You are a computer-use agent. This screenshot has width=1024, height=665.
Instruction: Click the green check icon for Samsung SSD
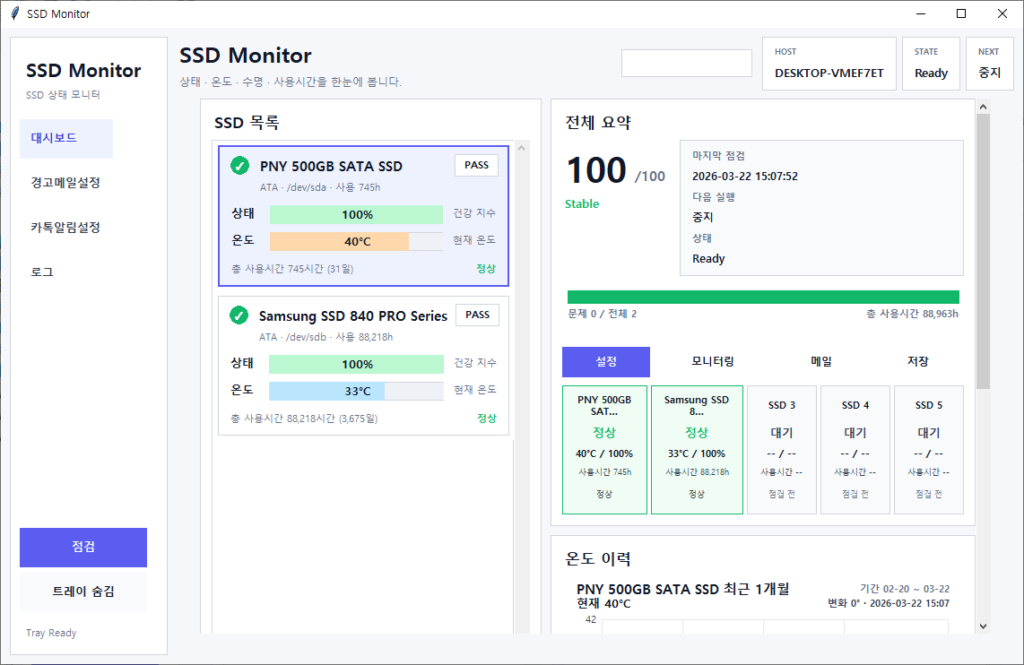click(239, 316)
